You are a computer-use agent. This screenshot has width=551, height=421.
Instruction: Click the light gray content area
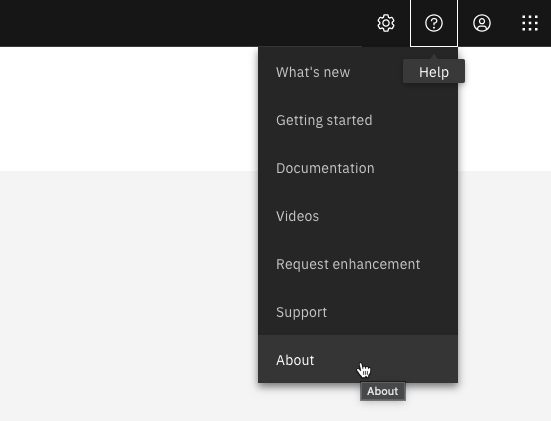[129, 296]
